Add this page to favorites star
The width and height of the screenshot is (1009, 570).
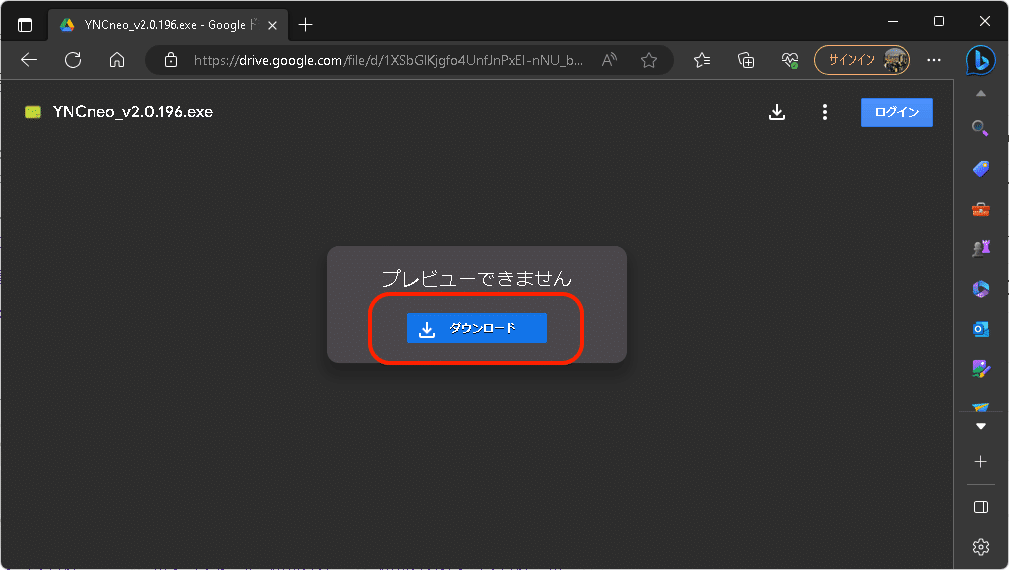point(649,60)
